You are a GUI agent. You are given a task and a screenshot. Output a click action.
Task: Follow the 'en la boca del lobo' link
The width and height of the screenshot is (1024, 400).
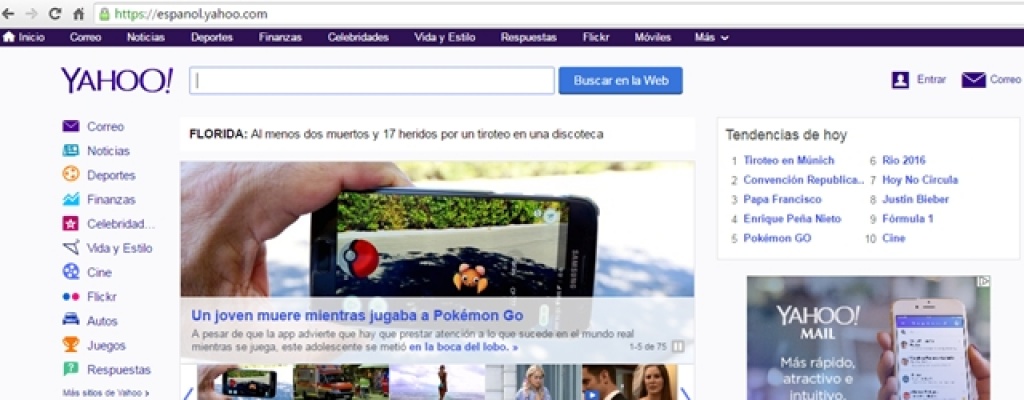[x=464, y=347]
